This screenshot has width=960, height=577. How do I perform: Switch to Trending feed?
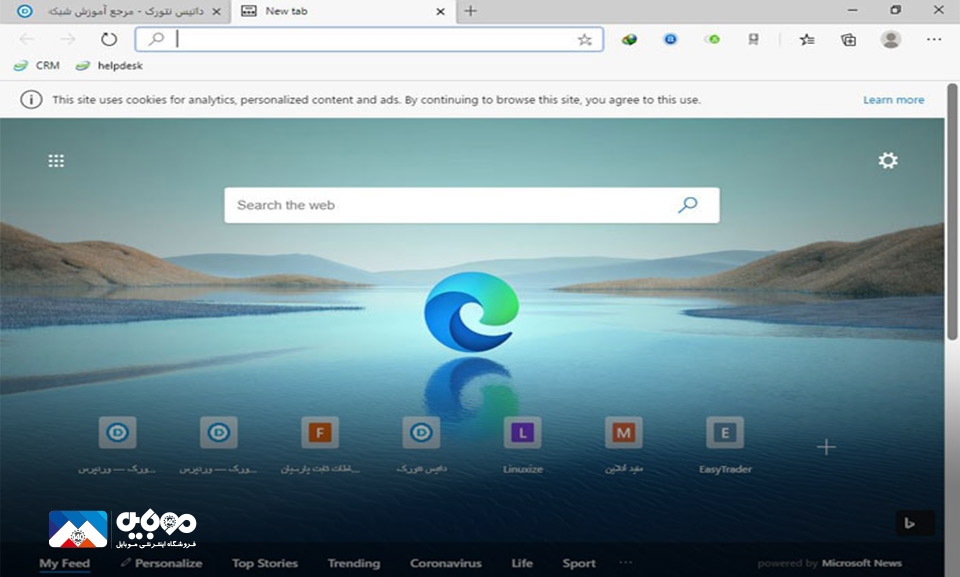point(354,563)
